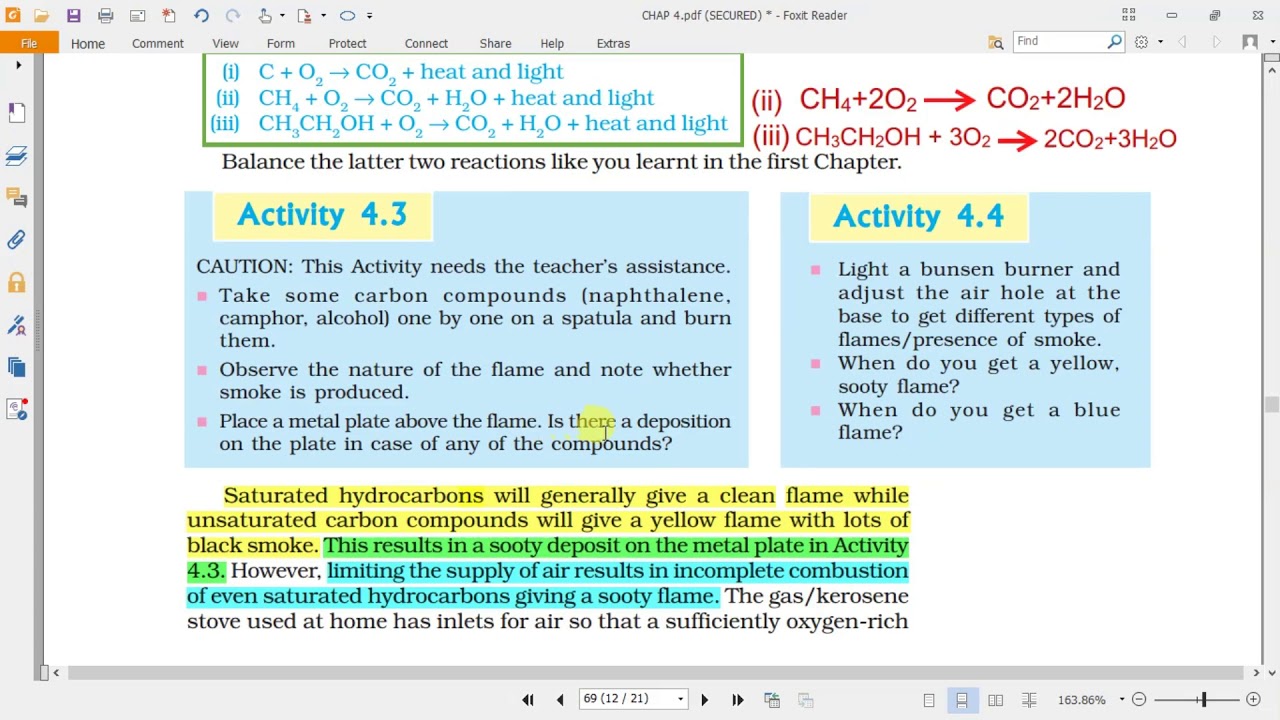Expand the navigation panel arrow at left top
The width and height of the screenshot is (1280, 720).
pos(18,65)
